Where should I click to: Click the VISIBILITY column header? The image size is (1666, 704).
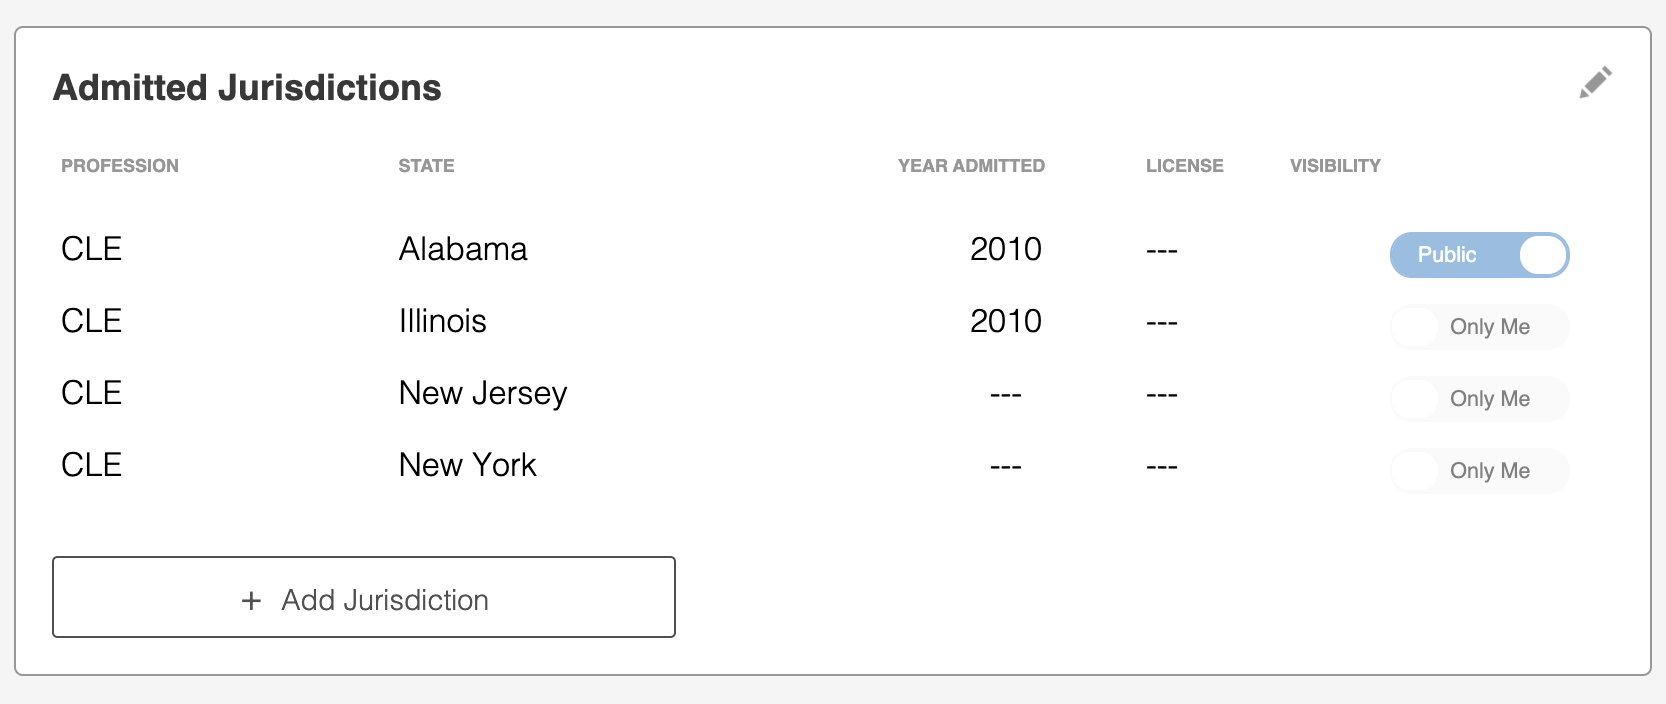[x=1335, y=165]
